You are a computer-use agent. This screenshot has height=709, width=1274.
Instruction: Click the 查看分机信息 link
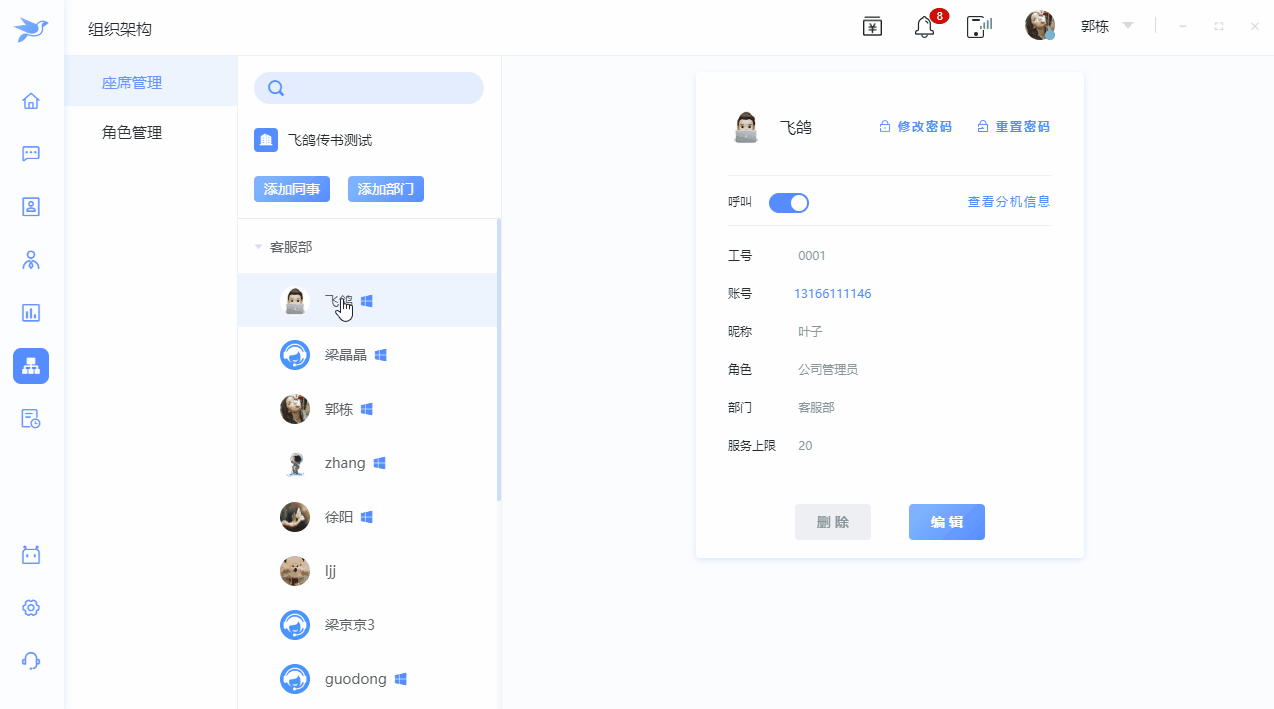[1008, 202]
